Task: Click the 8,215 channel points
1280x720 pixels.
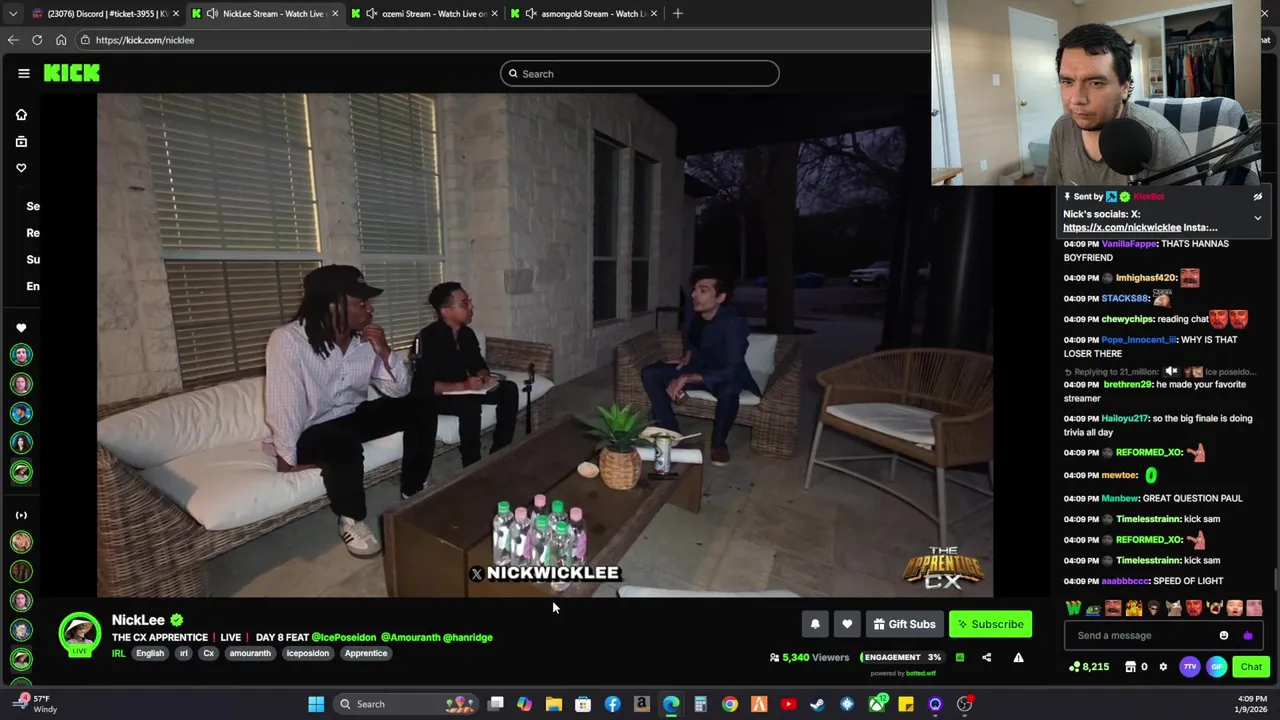Action: point(1089,667)
